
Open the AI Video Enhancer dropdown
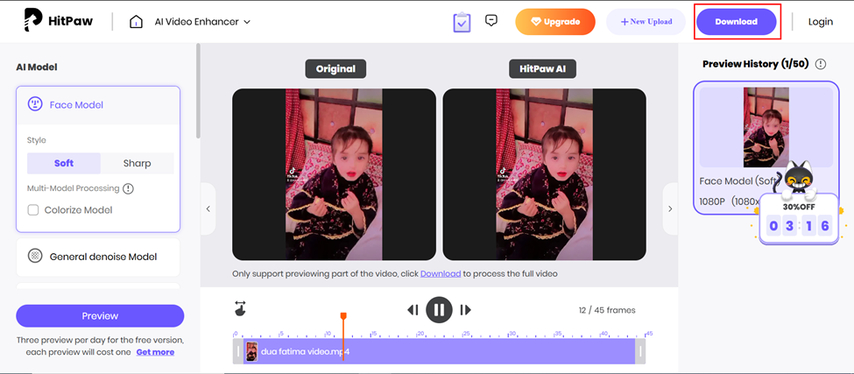pos(202,22)
